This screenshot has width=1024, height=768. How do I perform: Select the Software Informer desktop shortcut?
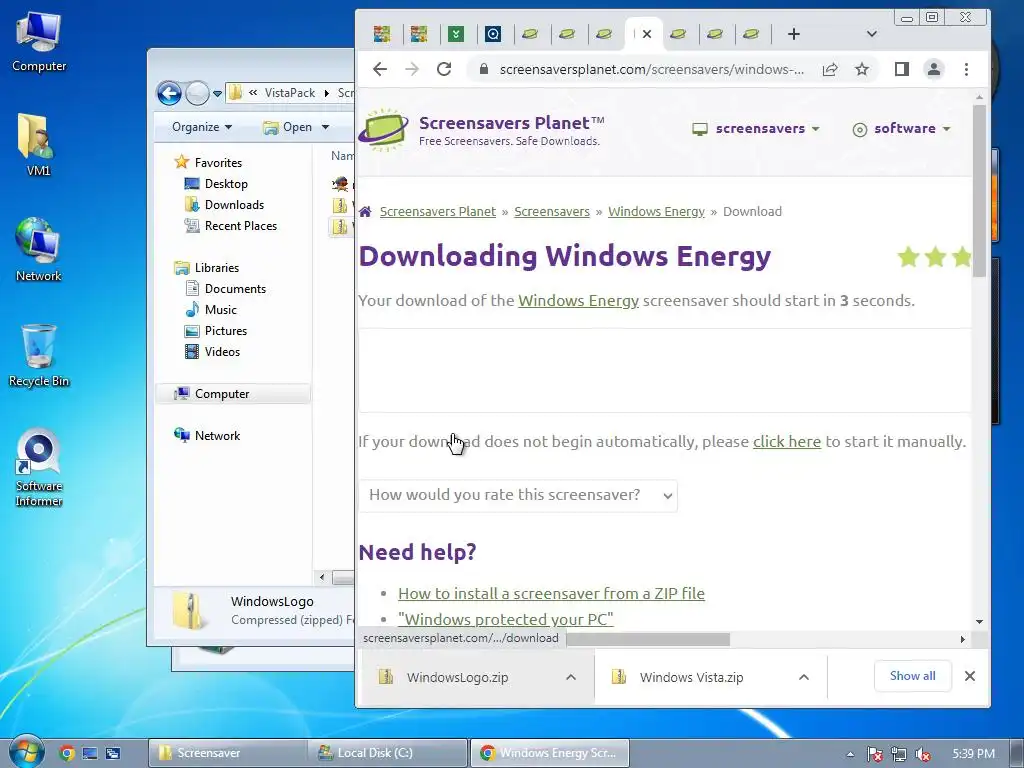click(x=39, y=468)
